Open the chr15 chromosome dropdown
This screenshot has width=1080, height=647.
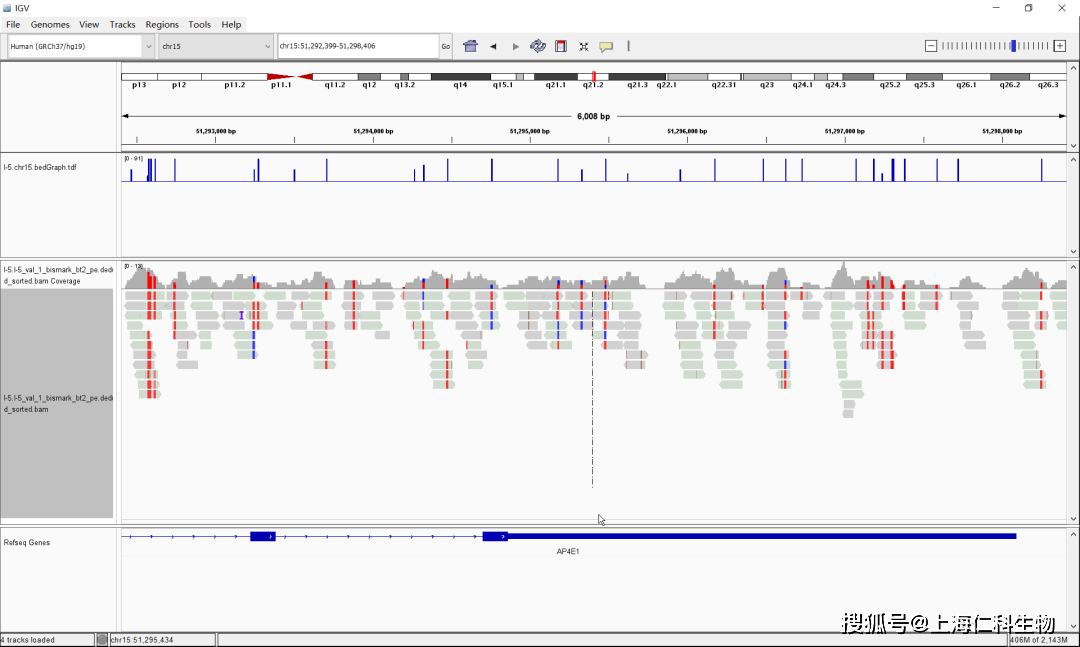tap(215, 46)
